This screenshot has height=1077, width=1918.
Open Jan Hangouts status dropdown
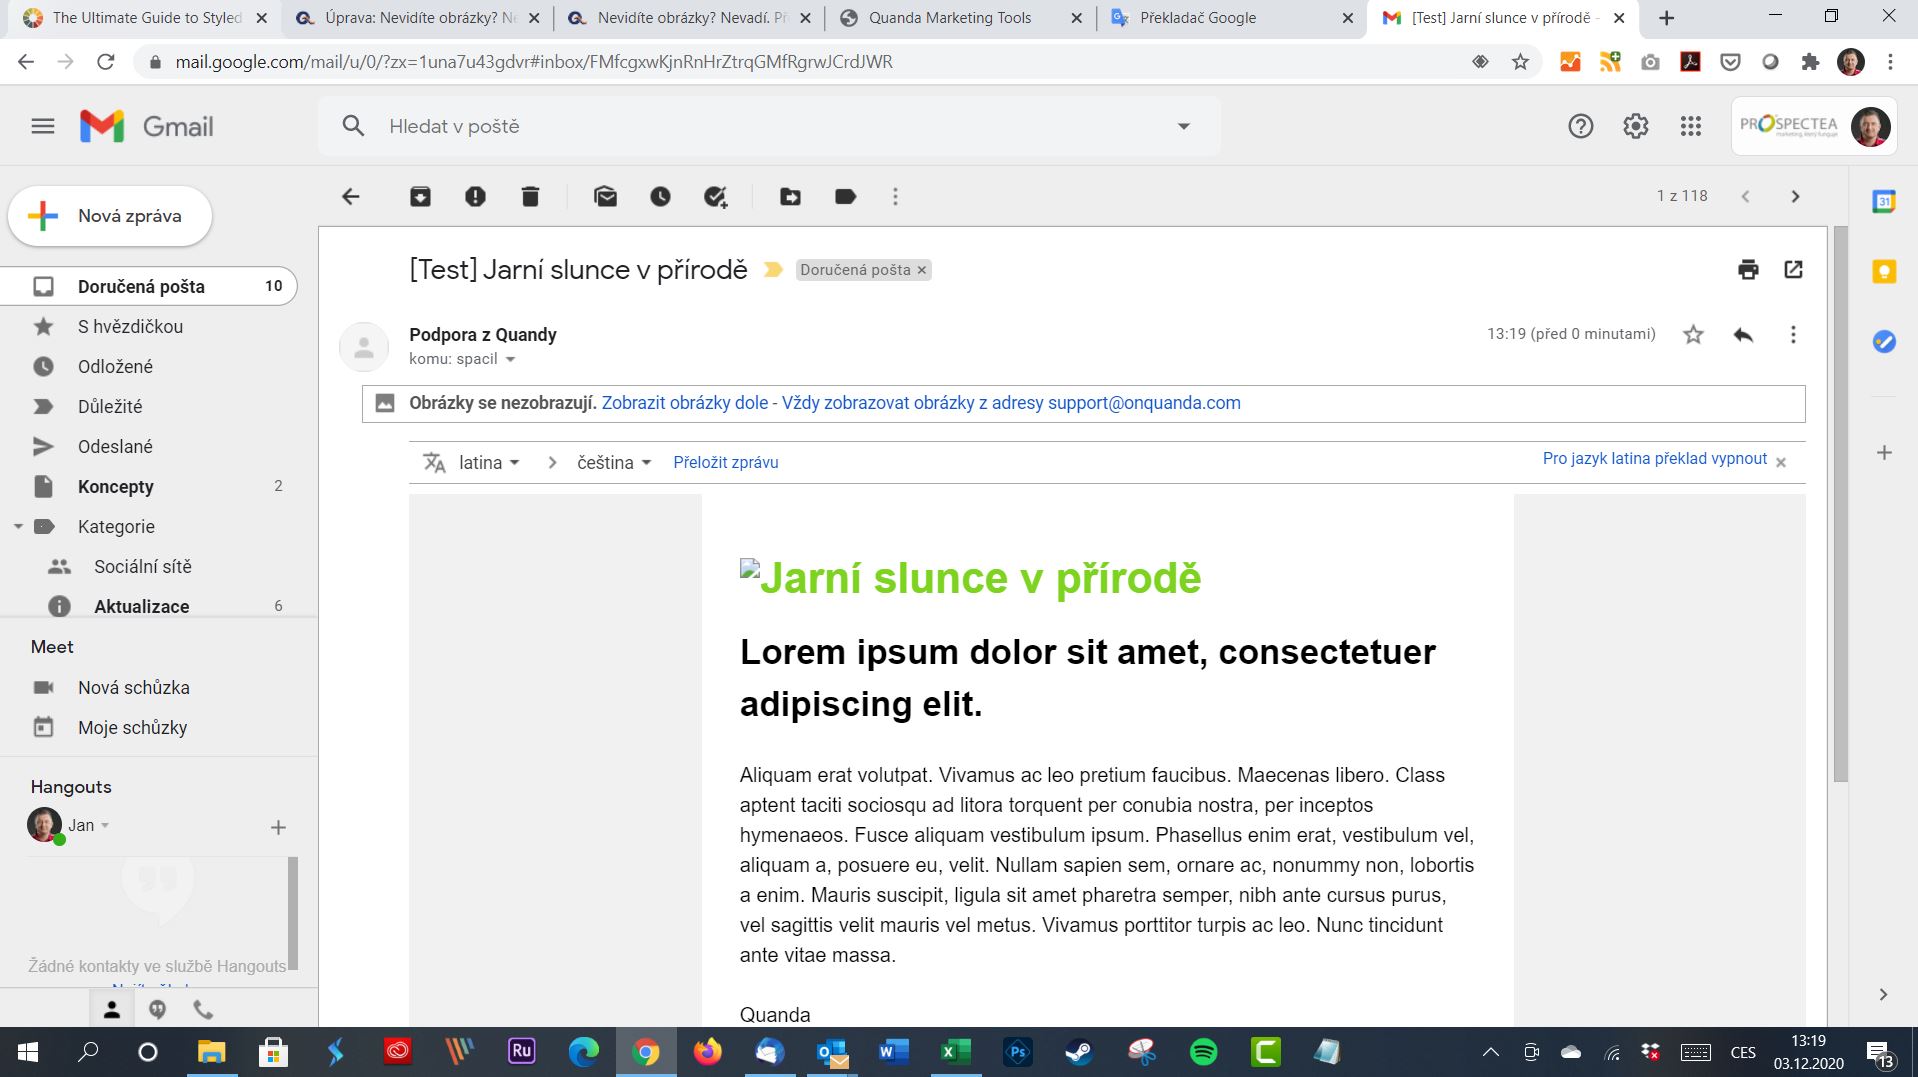105,826
